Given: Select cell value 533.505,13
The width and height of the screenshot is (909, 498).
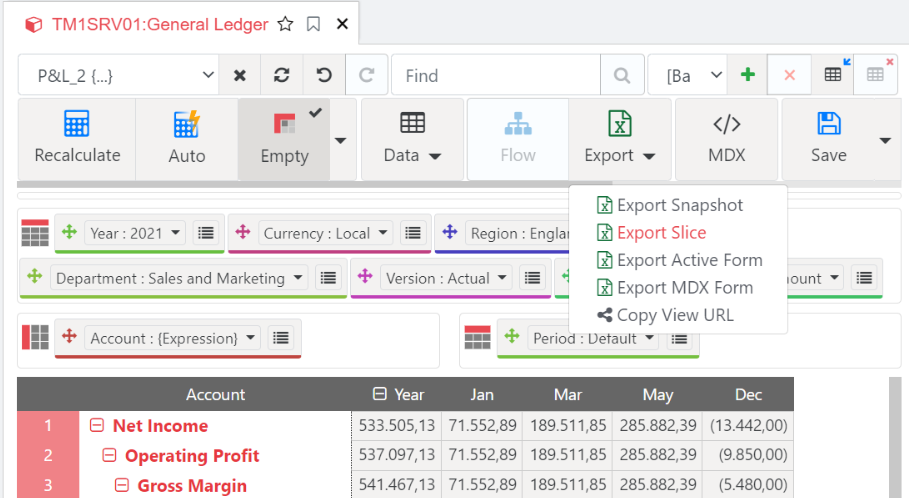Looking at the screenshot, I should [397, 426].
